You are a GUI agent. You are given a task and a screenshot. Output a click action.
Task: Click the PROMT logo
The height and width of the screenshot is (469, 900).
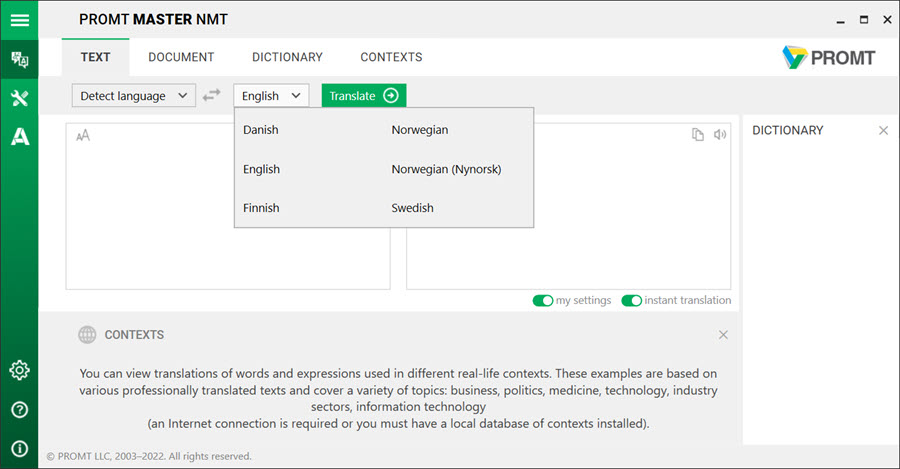(829, 57)
